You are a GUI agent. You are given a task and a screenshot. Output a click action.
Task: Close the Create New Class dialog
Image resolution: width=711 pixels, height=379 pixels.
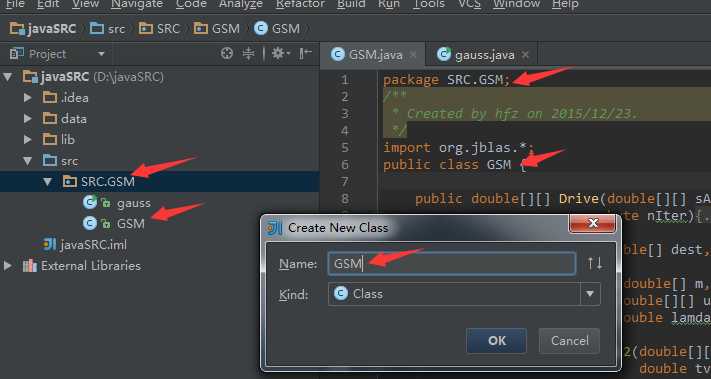(593, 224)
